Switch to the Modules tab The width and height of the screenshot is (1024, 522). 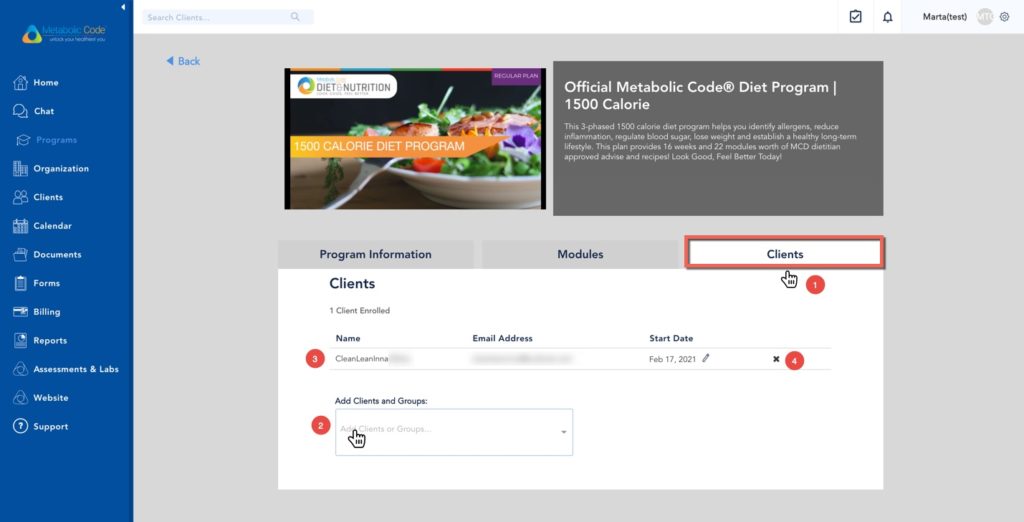[x=580, y=254]
